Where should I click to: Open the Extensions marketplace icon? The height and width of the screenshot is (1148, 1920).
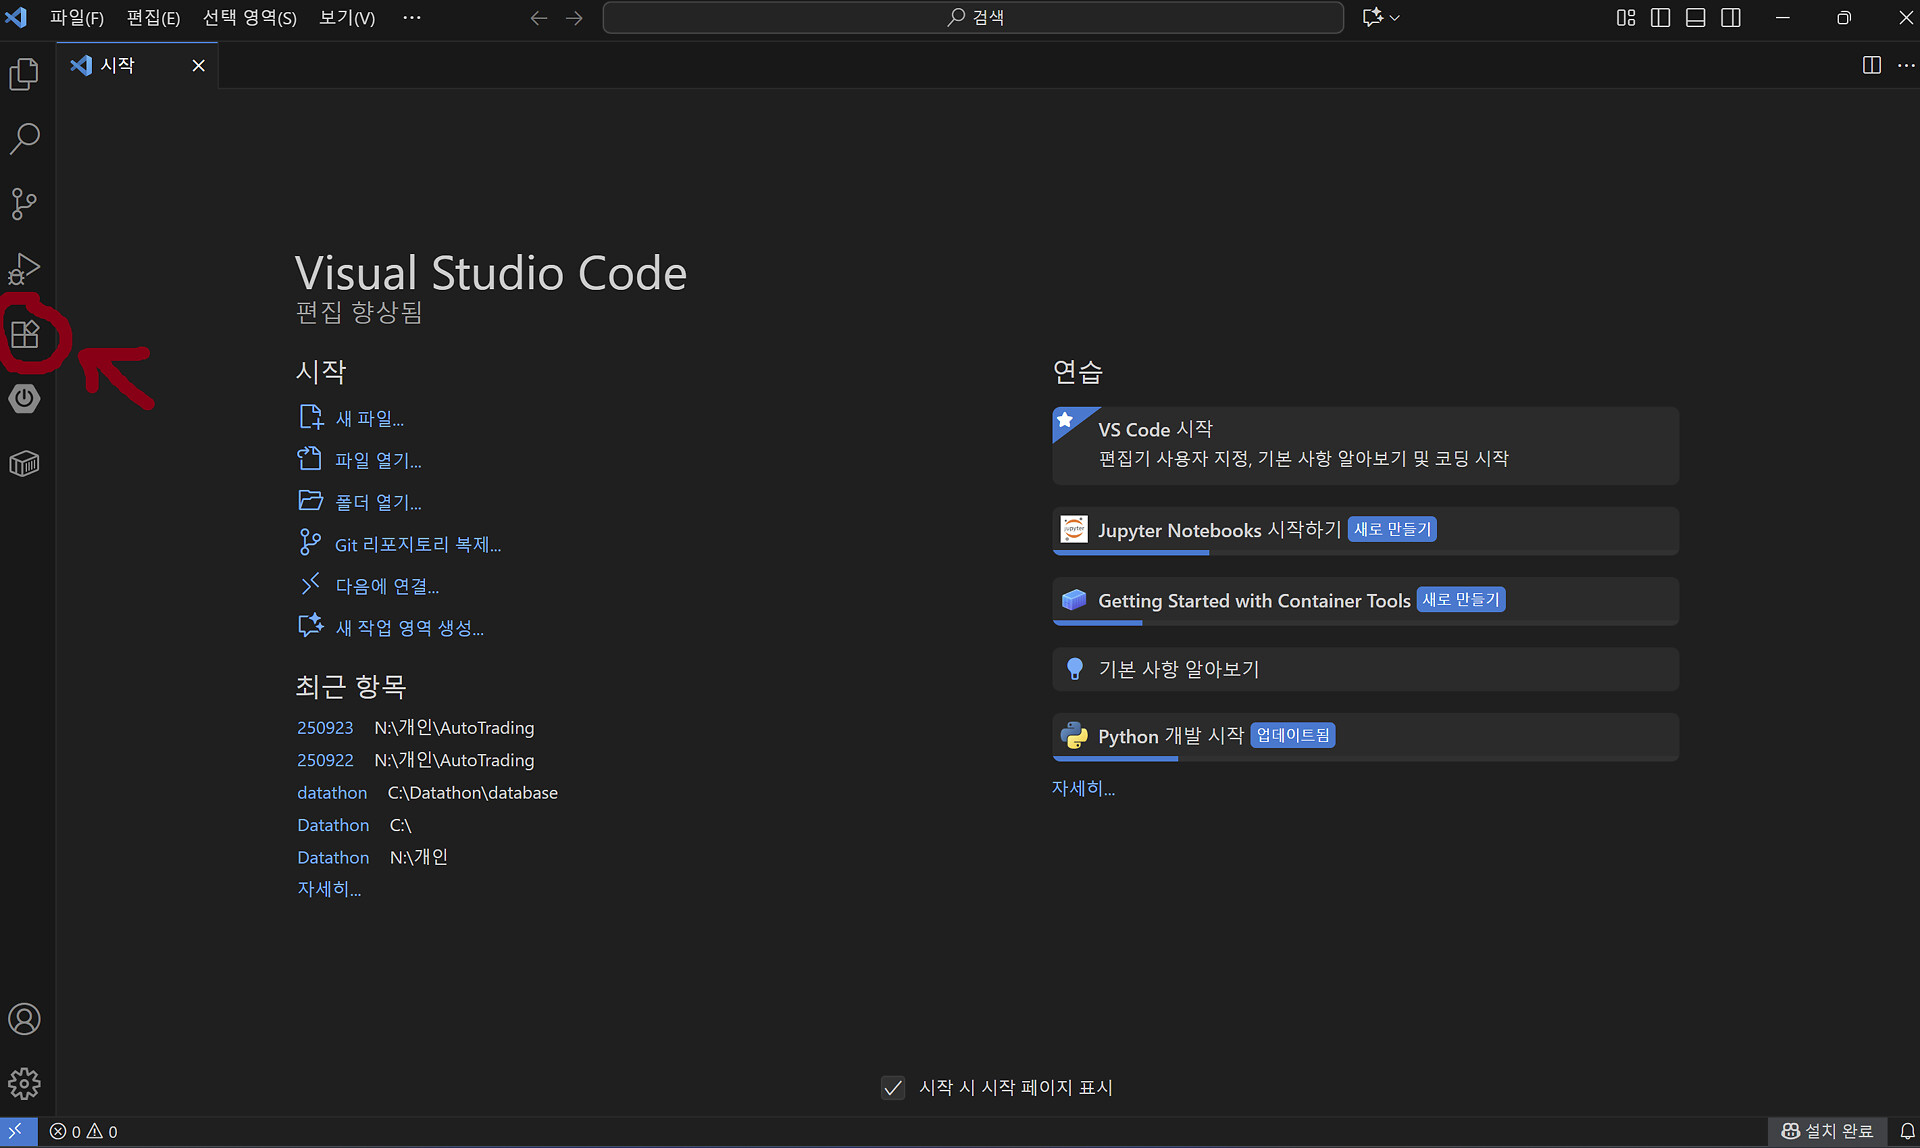[25, 334]
